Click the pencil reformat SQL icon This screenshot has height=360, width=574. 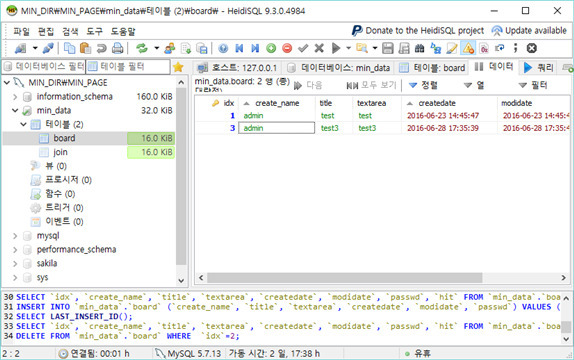coord(452,48)
